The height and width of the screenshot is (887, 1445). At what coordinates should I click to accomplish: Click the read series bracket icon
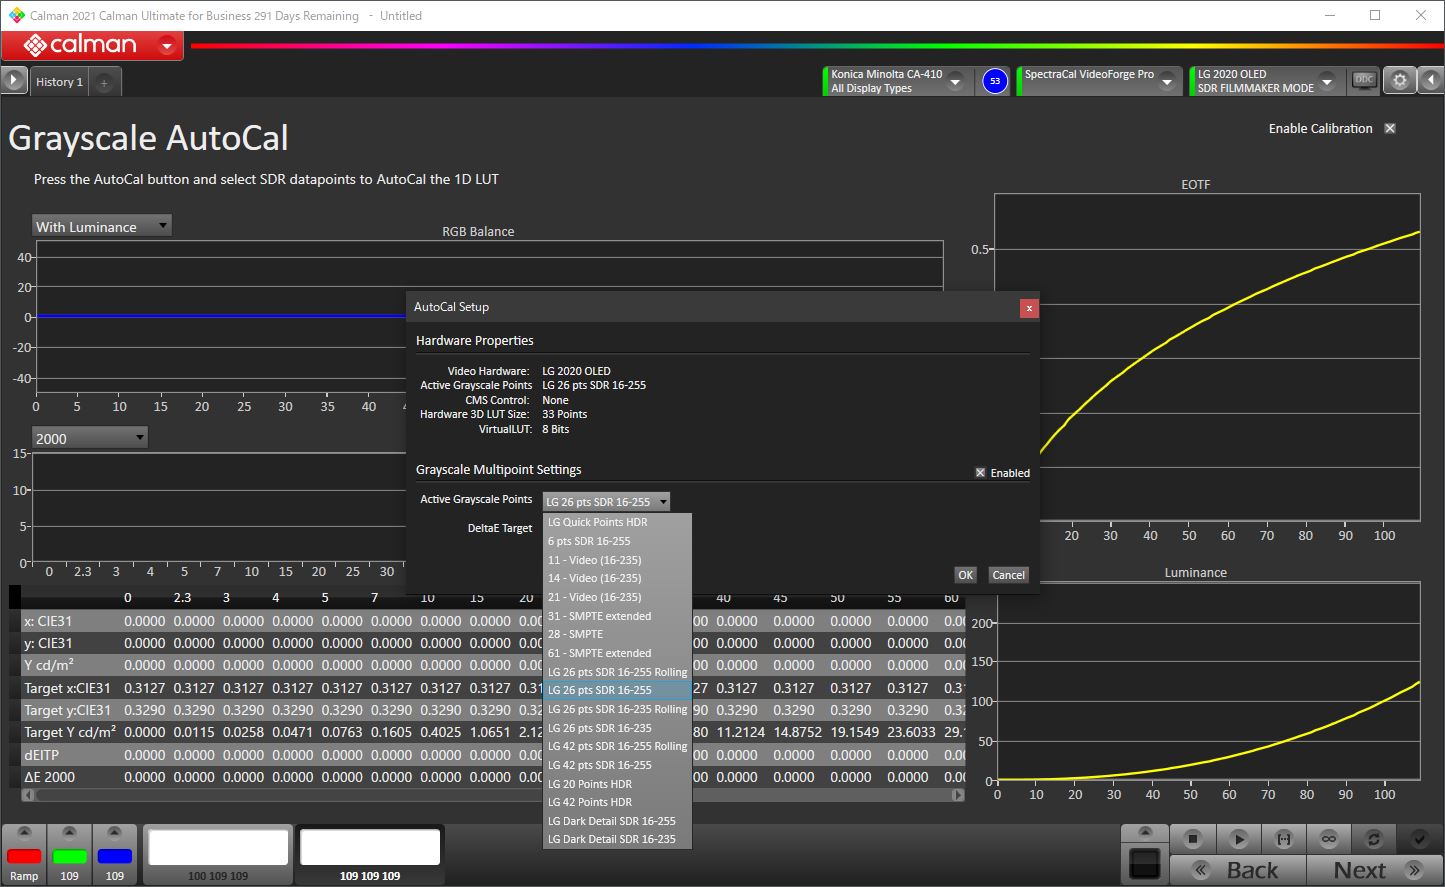(1284, 839)
